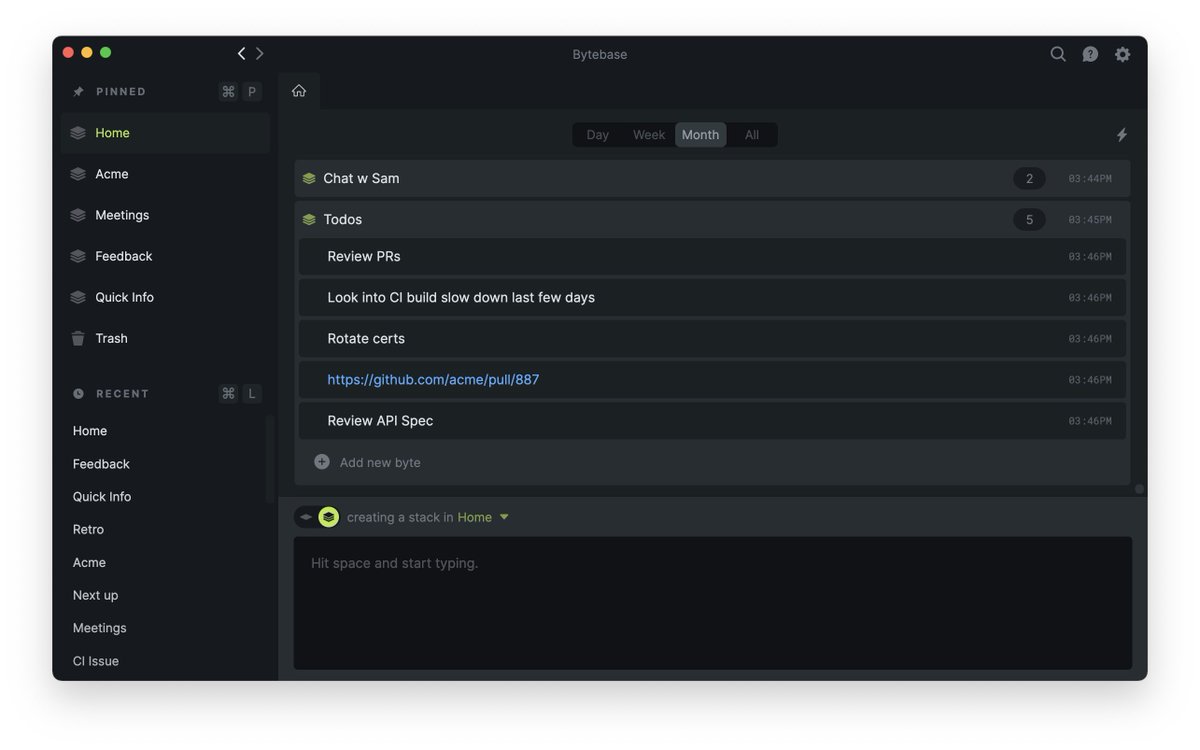The width and height of the screenshot is (1200, 750).
Task: Click the Feedback stack icon in sidebar
Action: coord(78,256)
